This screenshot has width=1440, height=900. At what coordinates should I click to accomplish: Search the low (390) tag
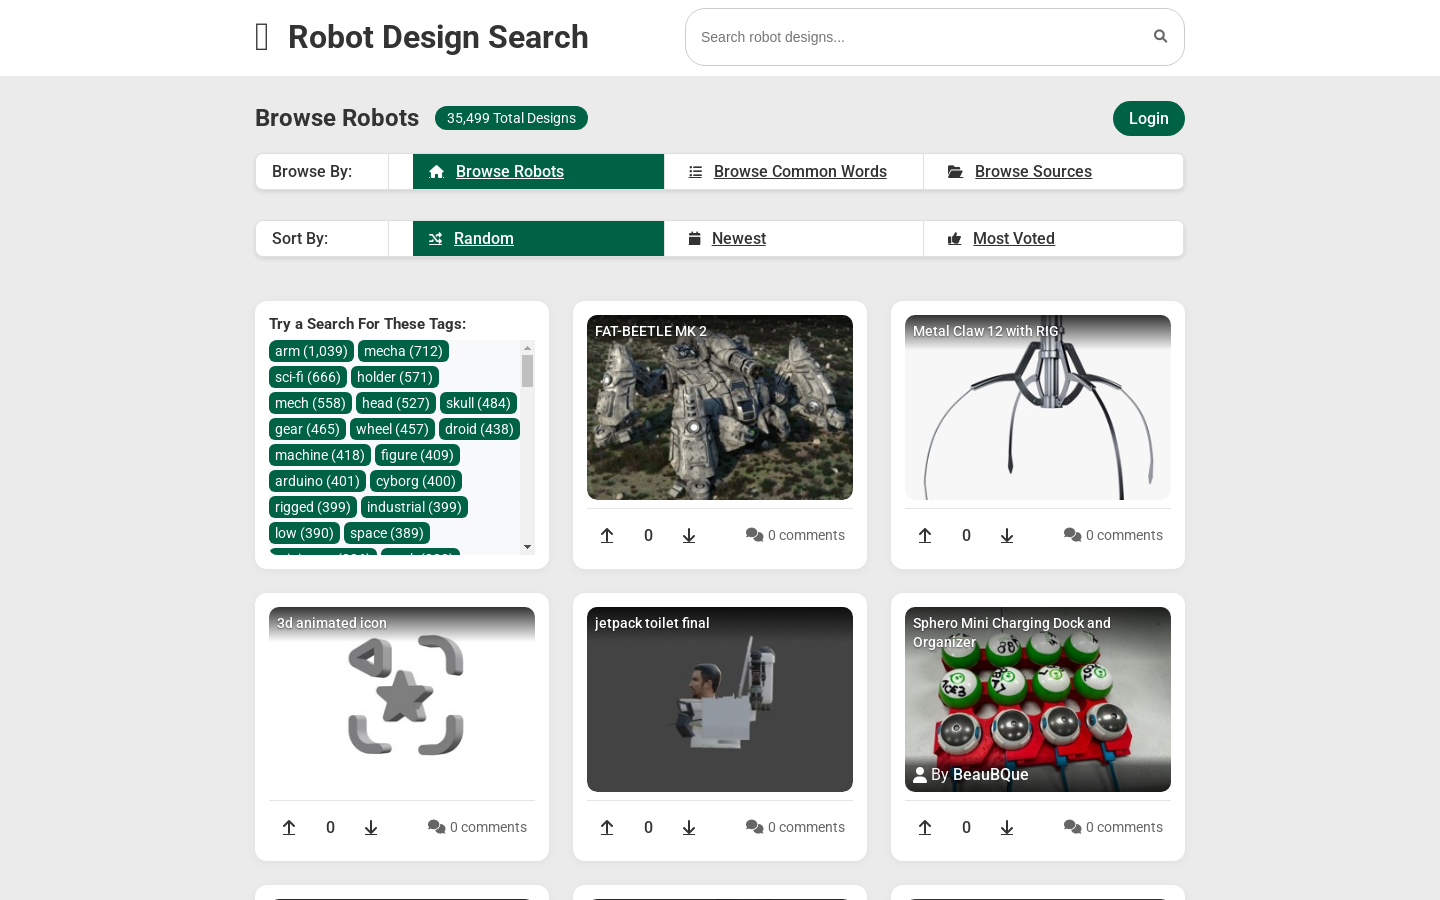(304, 533)
